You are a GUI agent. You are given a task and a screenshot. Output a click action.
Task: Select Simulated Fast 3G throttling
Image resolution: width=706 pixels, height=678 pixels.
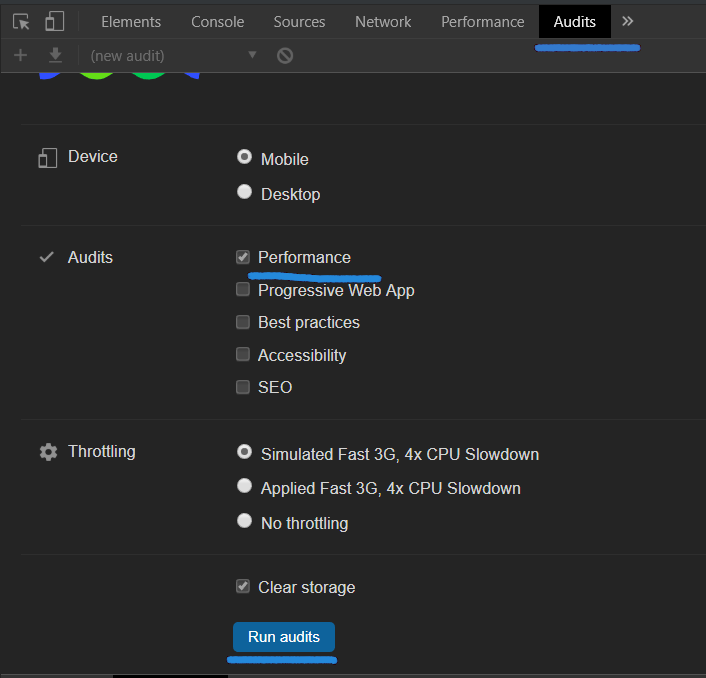tap(244, 452)
